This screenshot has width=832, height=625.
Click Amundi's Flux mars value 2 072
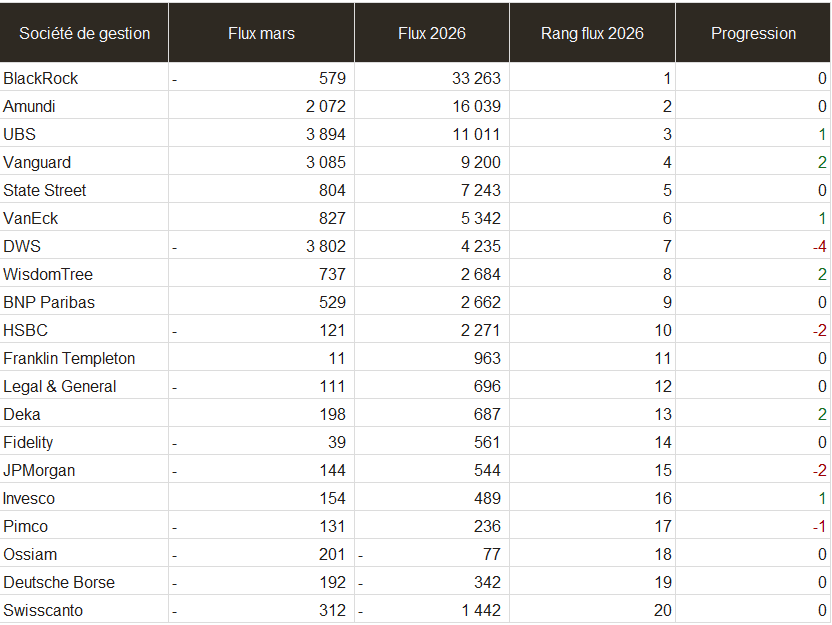[325, 107]
